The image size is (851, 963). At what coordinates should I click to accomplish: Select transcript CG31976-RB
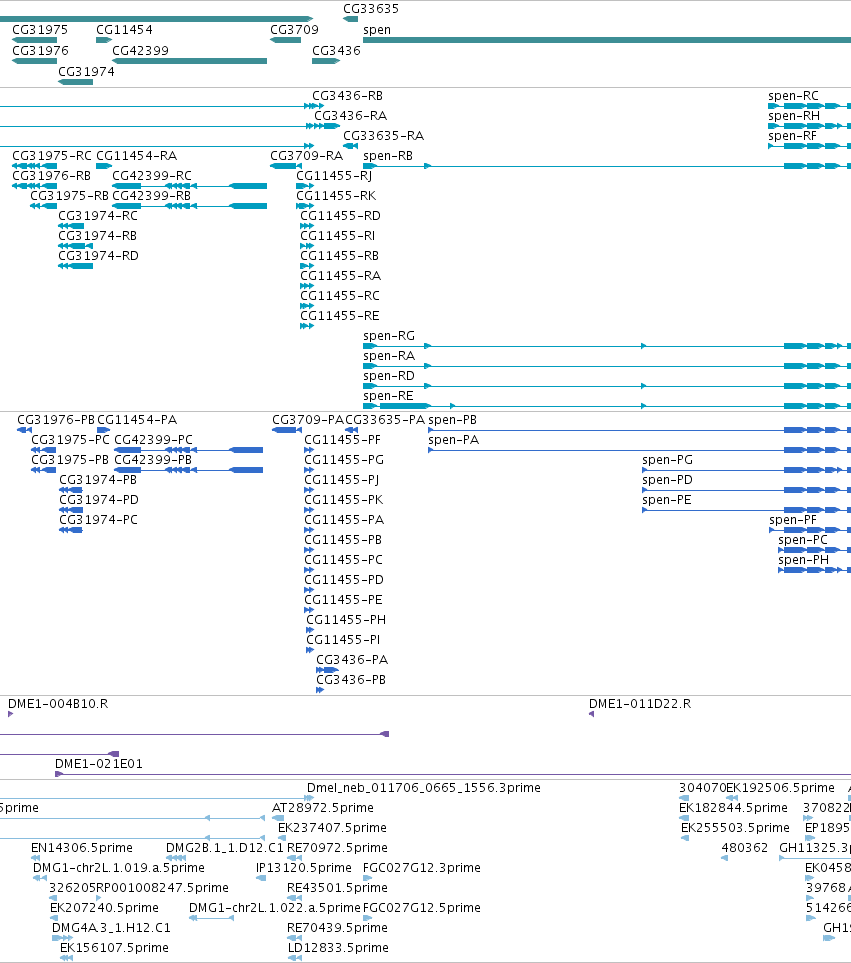tap(51, 176)
